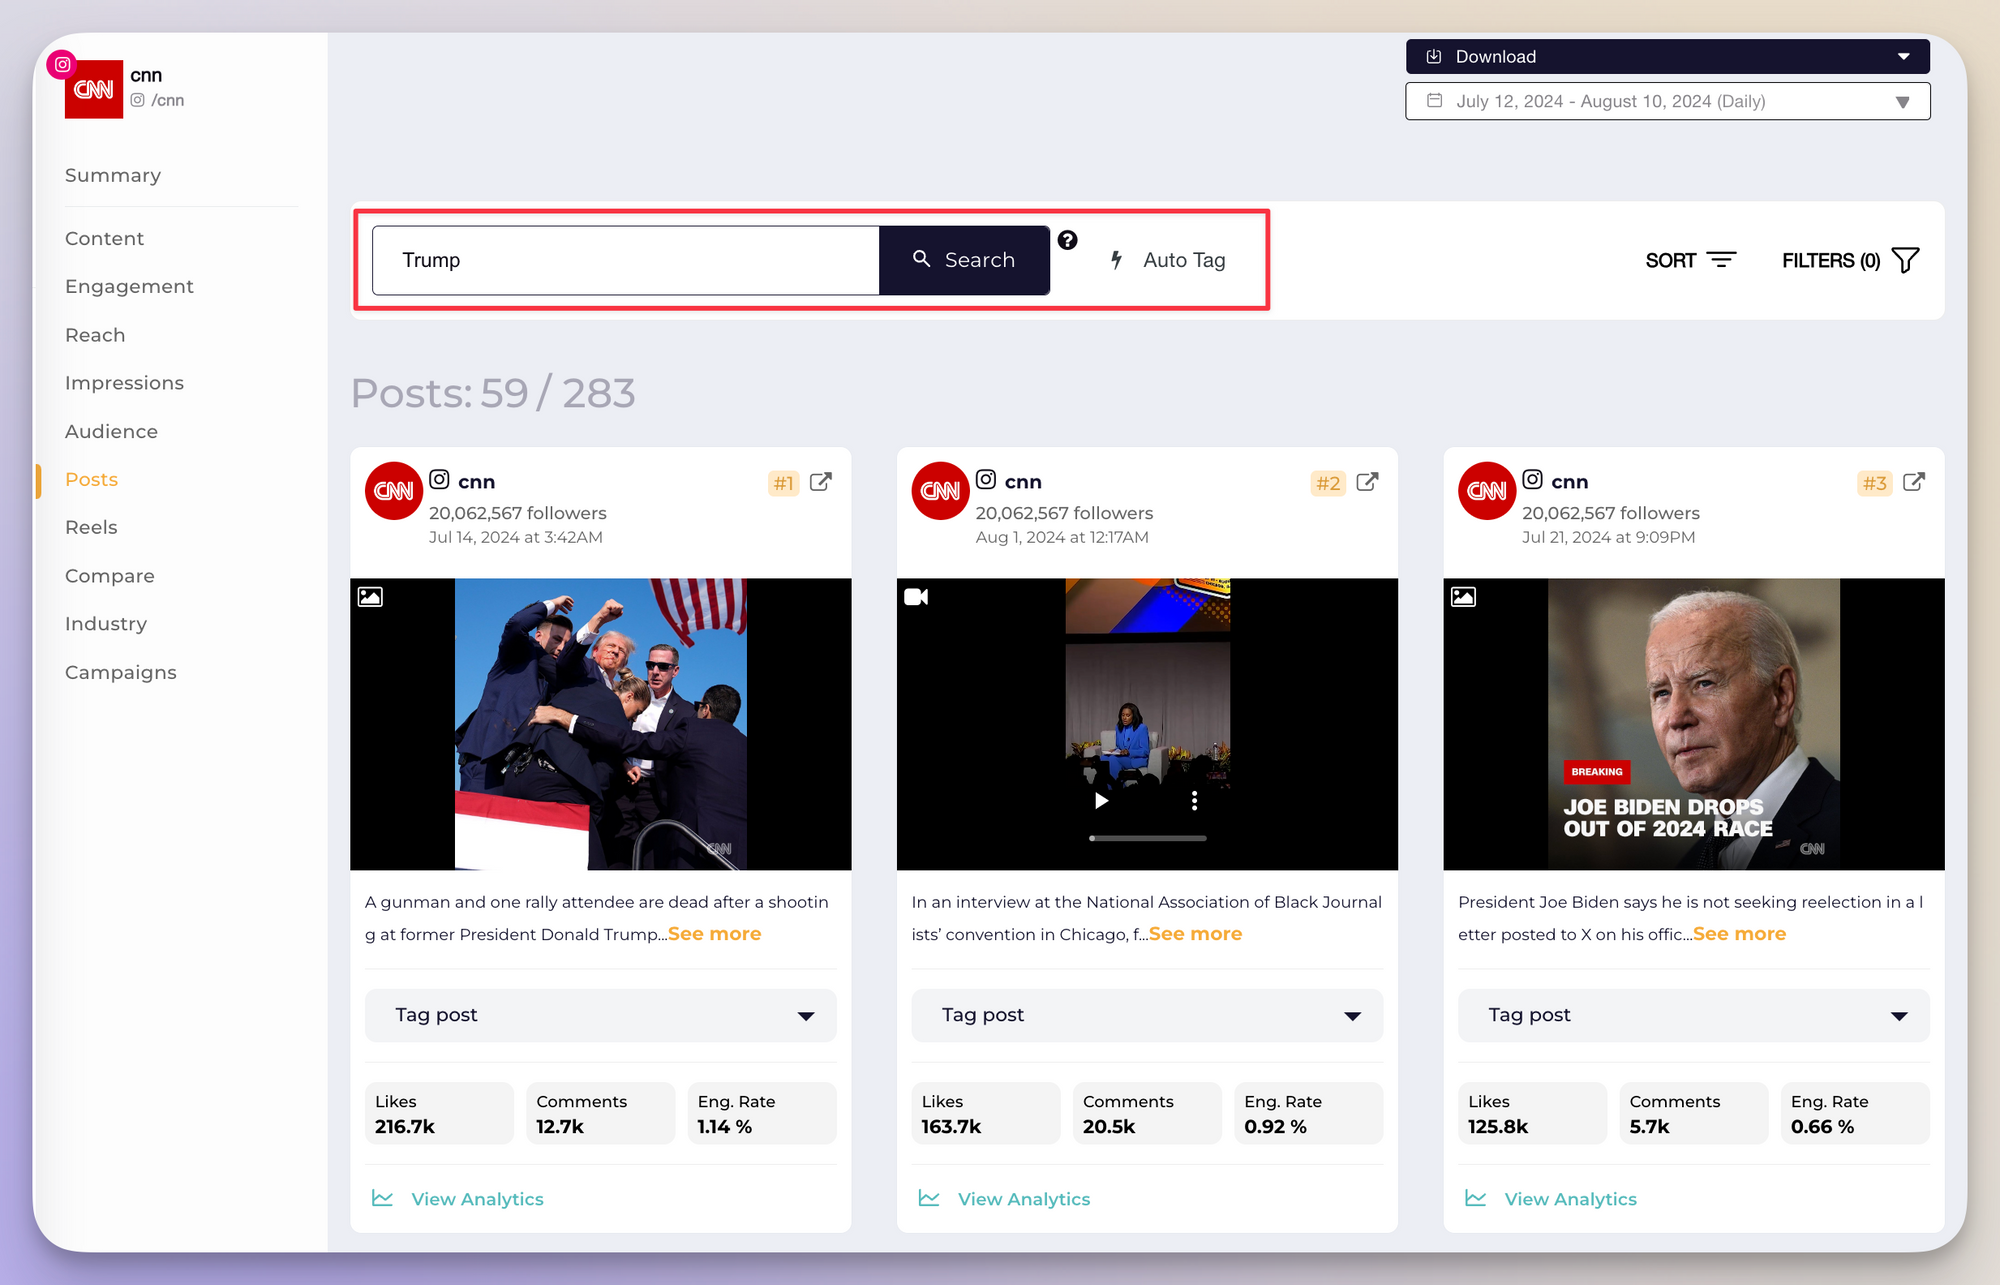
Task: Click CNN avatar on post #1 card
Action: click(x=394, y=490)
